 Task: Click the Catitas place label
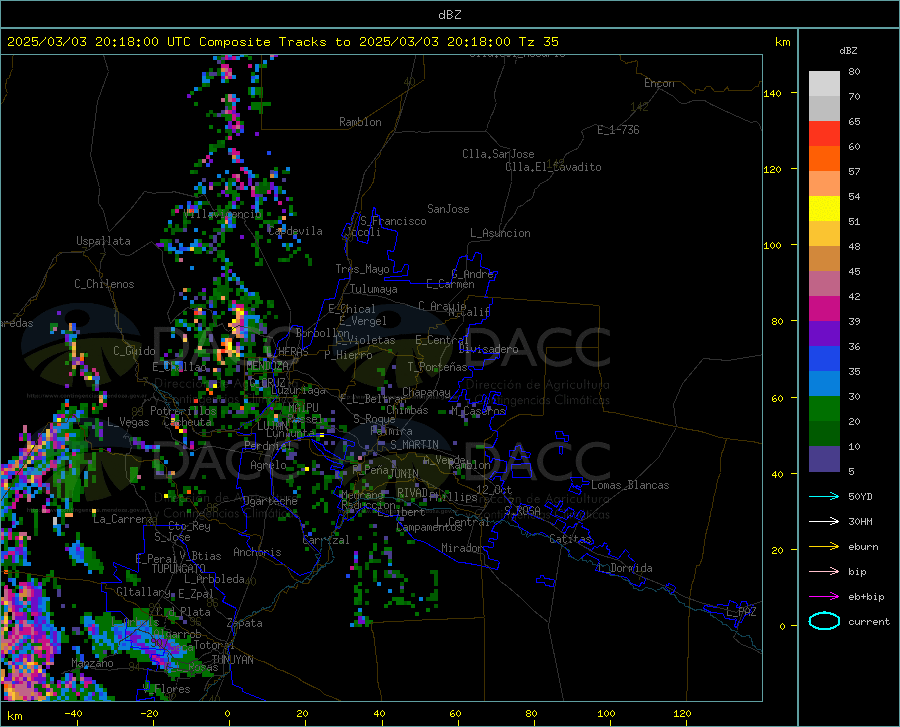click(x=570, y=539)
